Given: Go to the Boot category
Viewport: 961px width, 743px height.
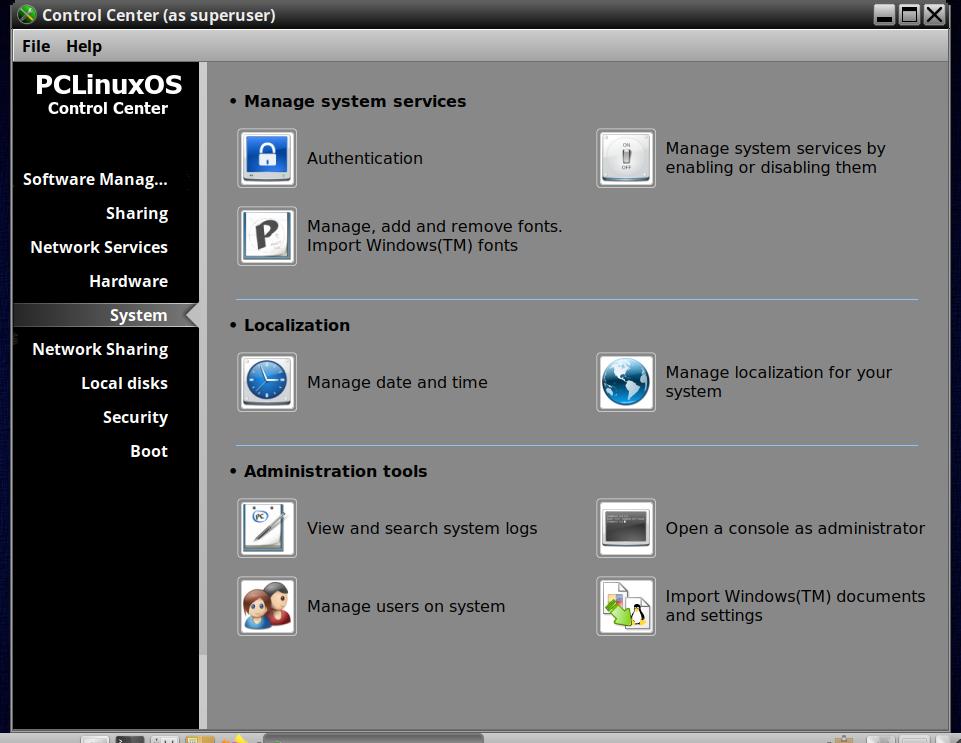Looking at the screenshot, I should tap(148, 452).
